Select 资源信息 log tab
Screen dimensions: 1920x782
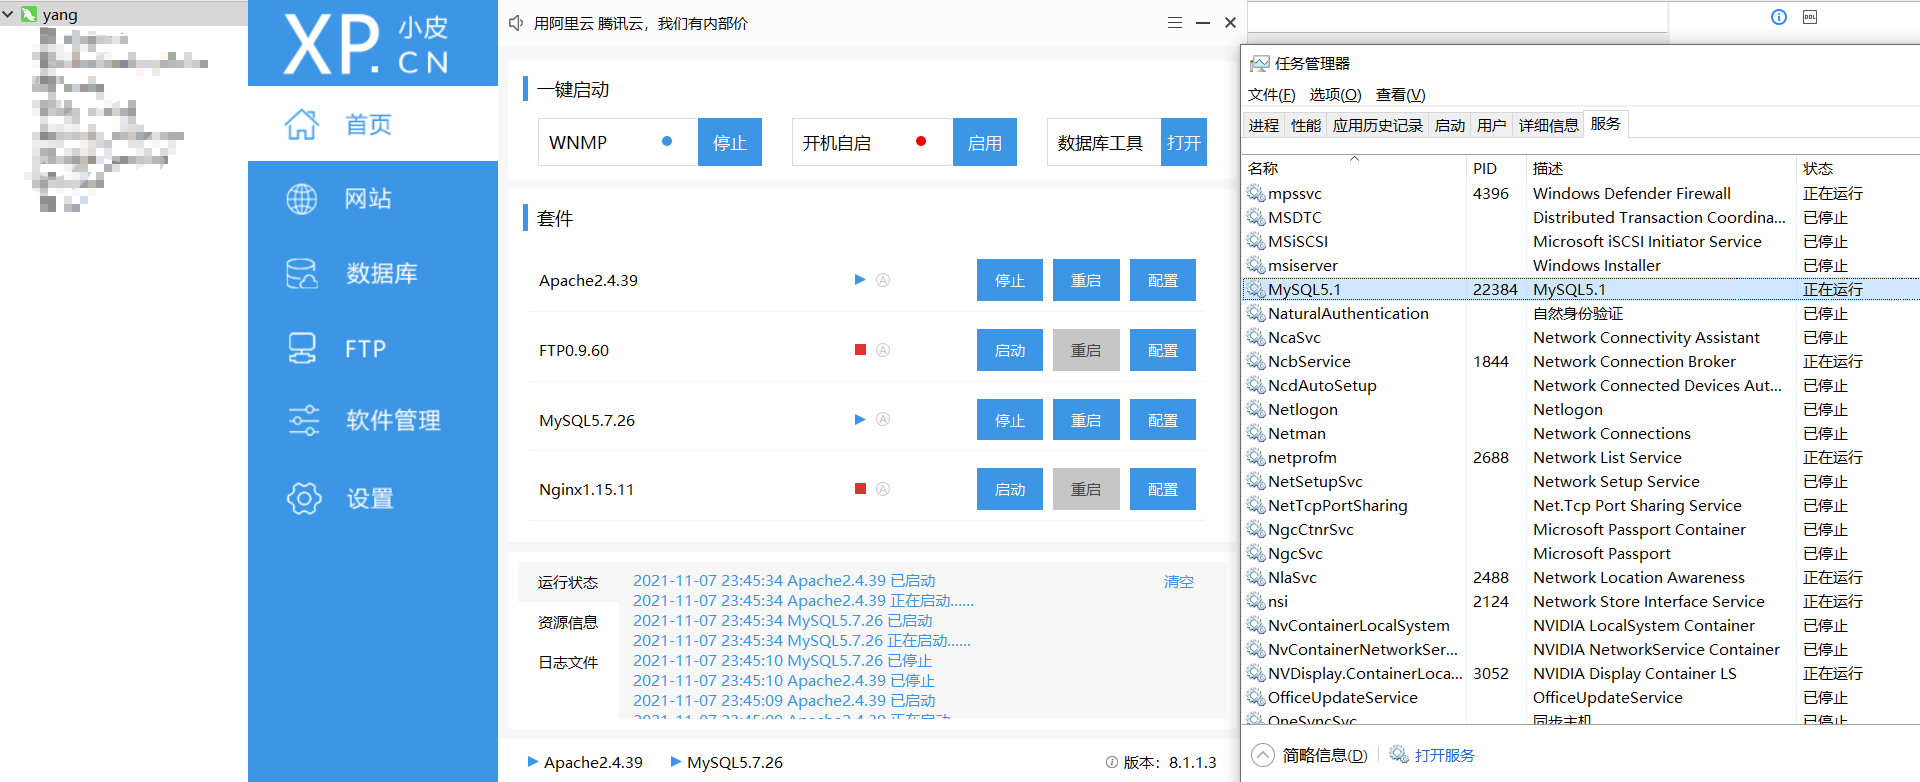pyautogui.click(x=568, y=622)
